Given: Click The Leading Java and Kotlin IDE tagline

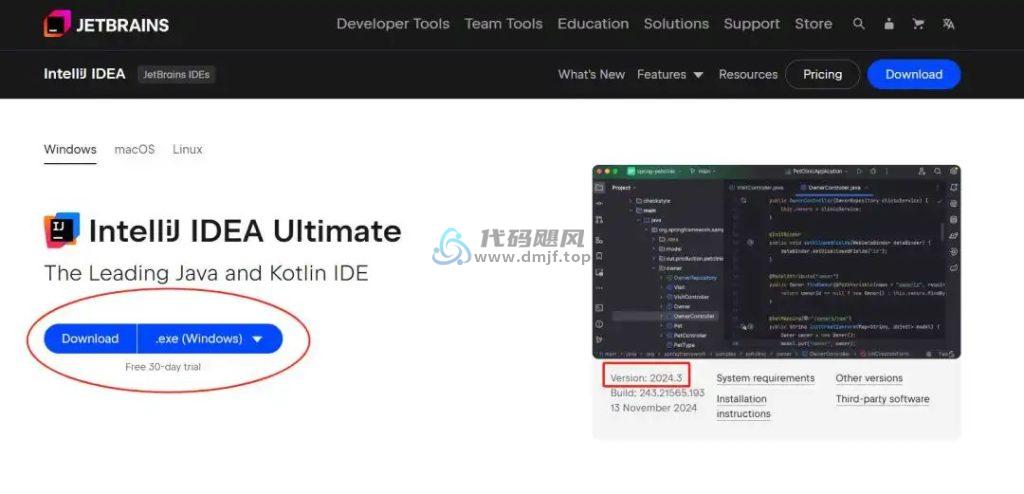Looking at the screenshot, I should (x=206, y=273).
